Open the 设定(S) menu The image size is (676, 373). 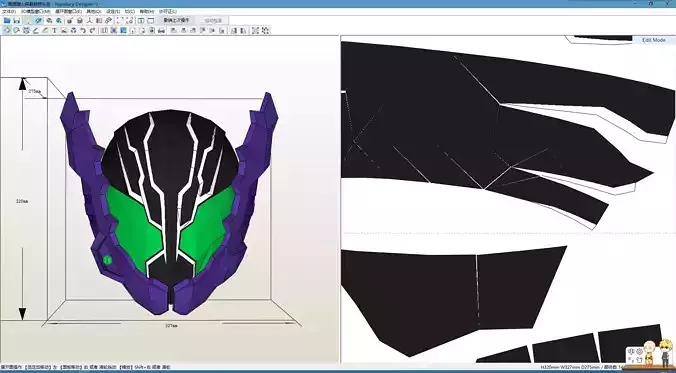113,11
